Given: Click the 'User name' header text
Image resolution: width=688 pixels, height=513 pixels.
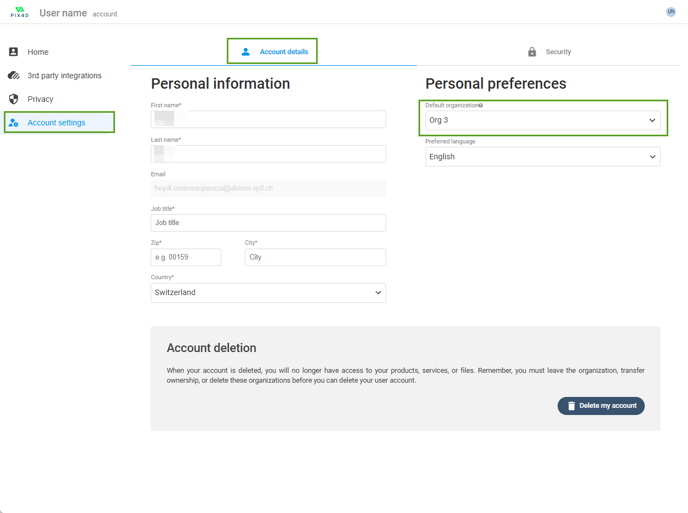Looking at the screenshot, I should pos(63,13).
